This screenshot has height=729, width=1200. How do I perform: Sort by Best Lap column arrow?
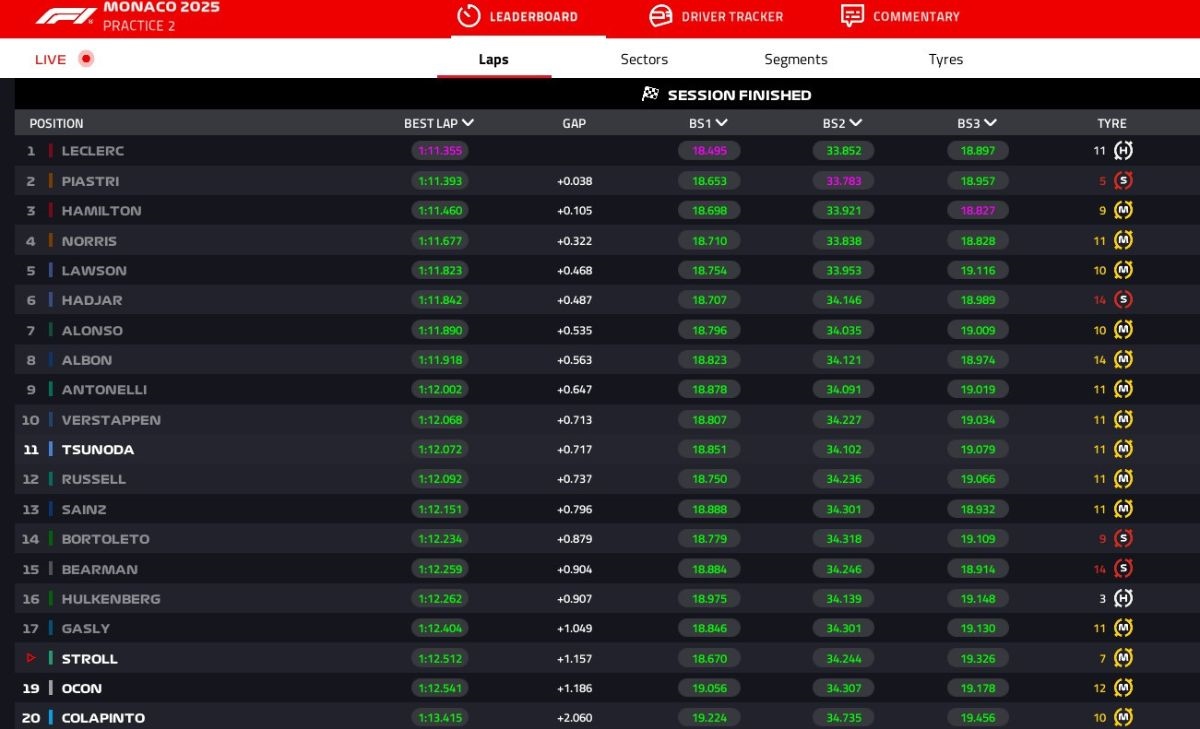pos(468,123)
